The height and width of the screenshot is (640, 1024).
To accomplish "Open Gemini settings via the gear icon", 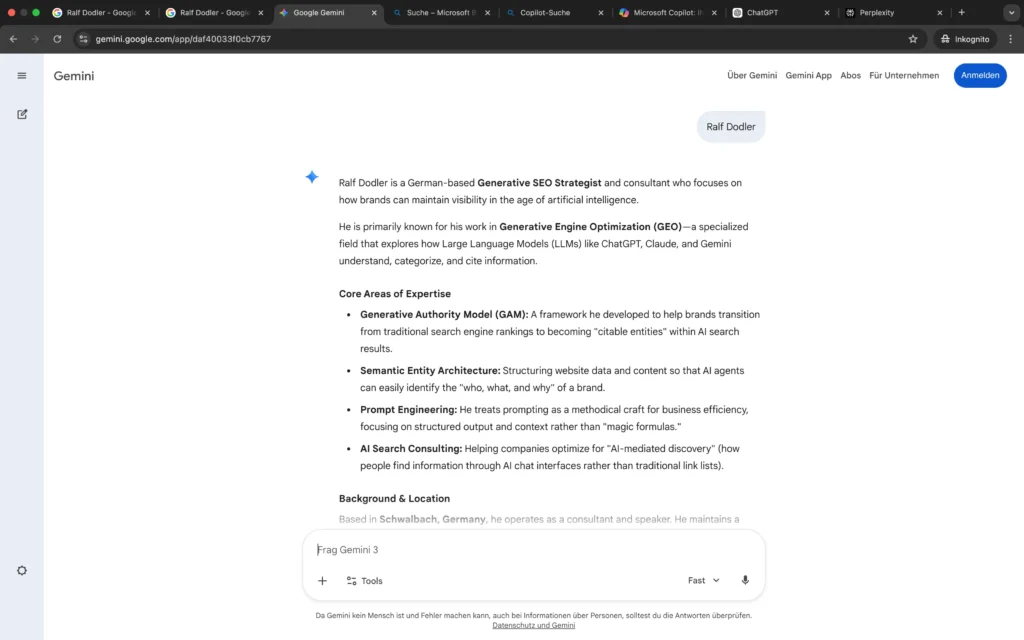I will (21, 570).
